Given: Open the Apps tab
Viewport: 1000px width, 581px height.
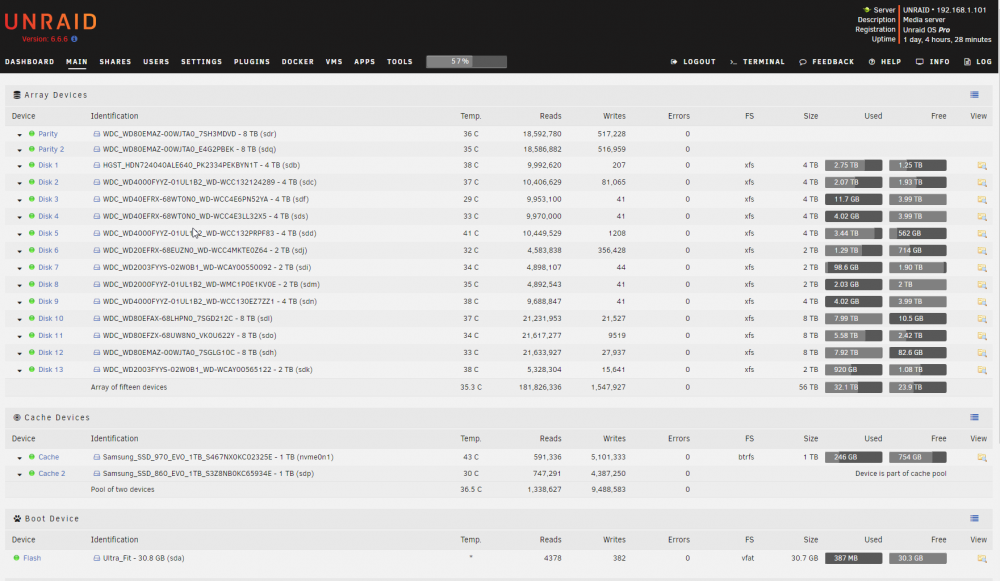Looking at the screenshot, I should pyautogui.click(x=365, y=62).
